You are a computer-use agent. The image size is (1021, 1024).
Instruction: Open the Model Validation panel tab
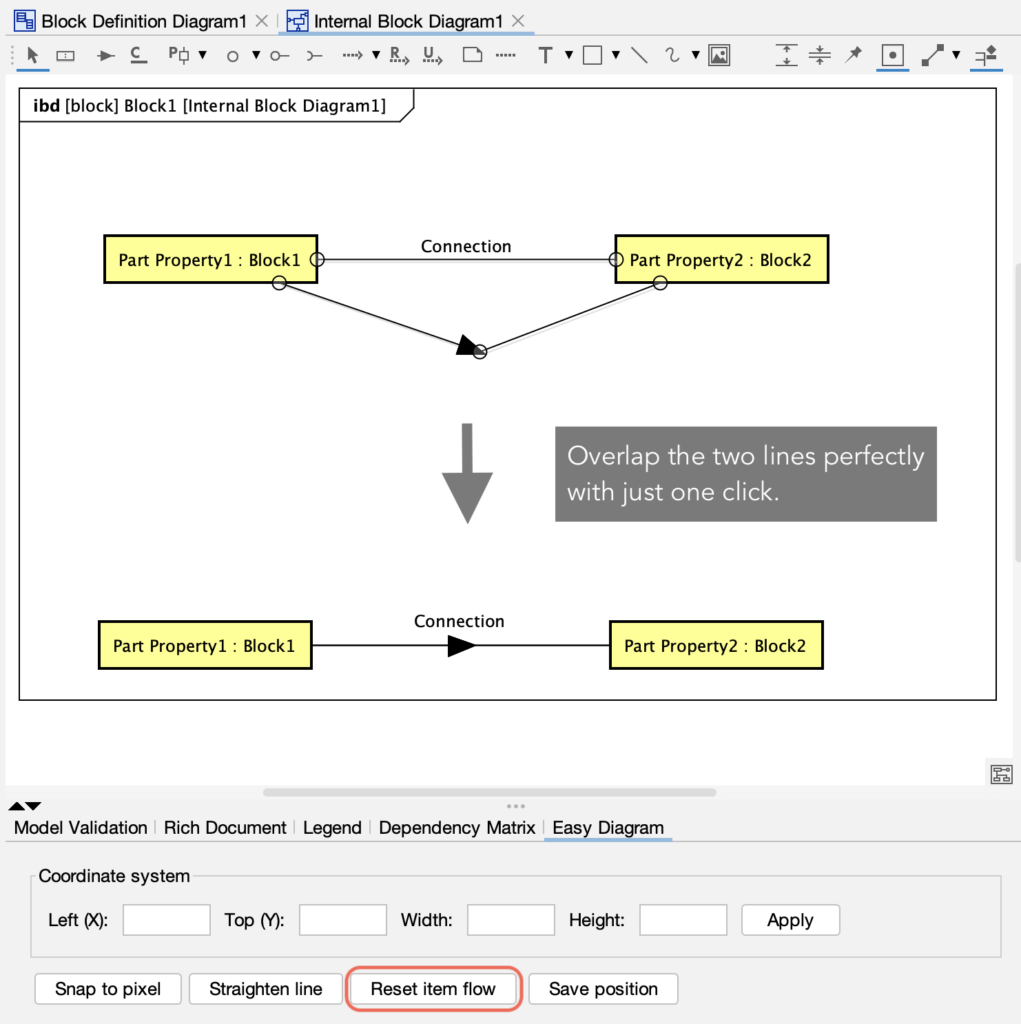click(x=79, y=827)
